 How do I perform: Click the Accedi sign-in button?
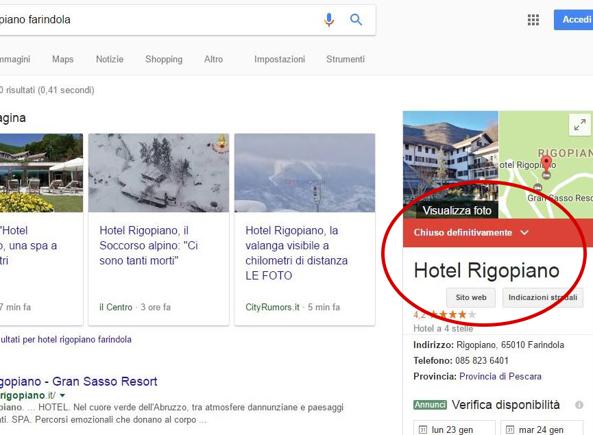(x=573, y=20)
